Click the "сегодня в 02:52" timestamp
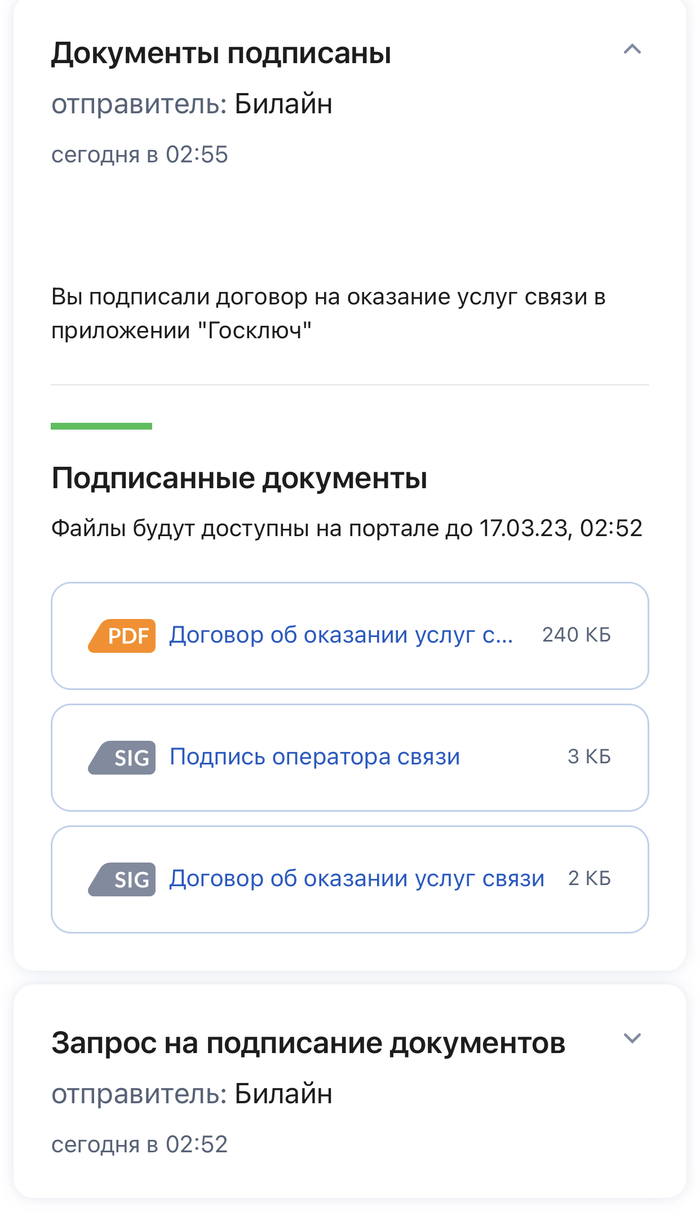Viewport: 700px width, 1216px height. click(140, 1145)
